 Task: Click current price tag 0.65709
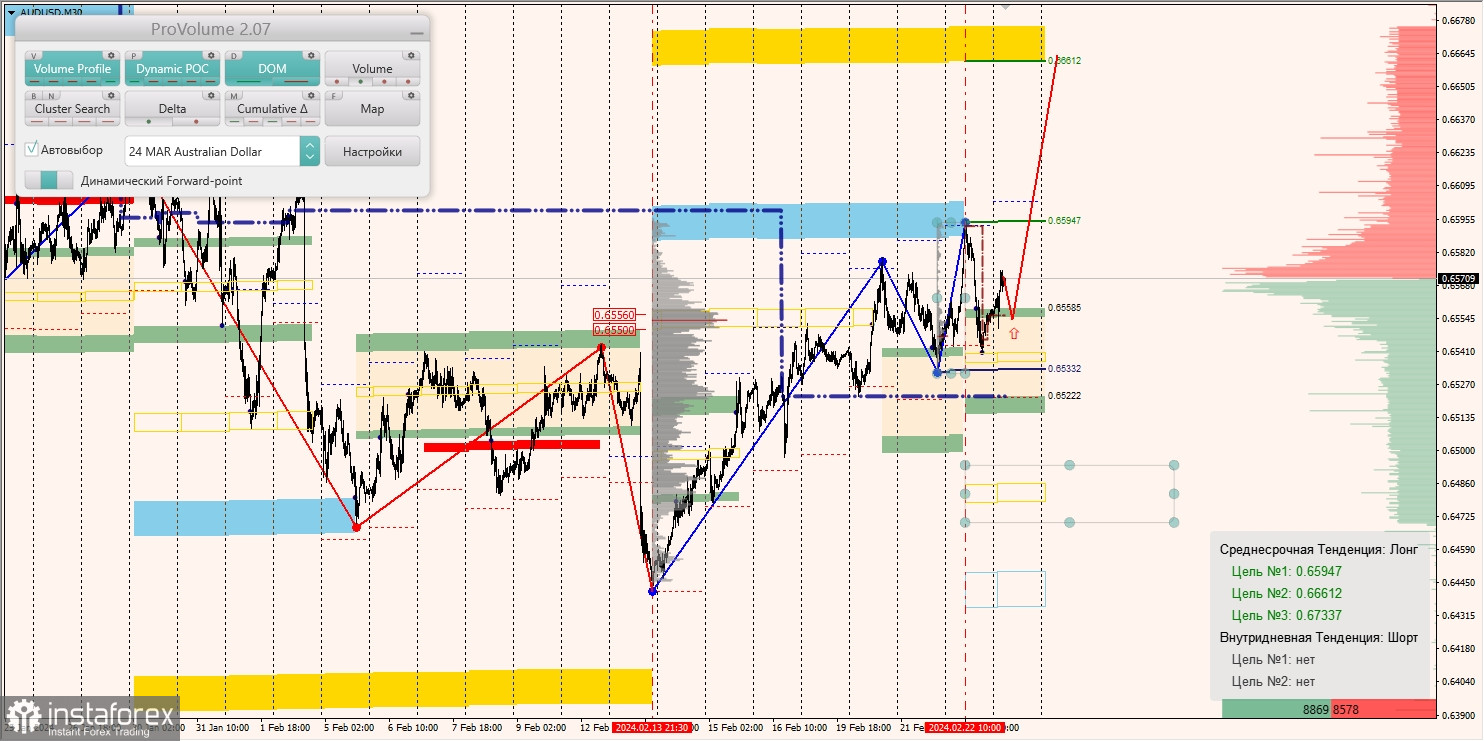pos(1459,278)
